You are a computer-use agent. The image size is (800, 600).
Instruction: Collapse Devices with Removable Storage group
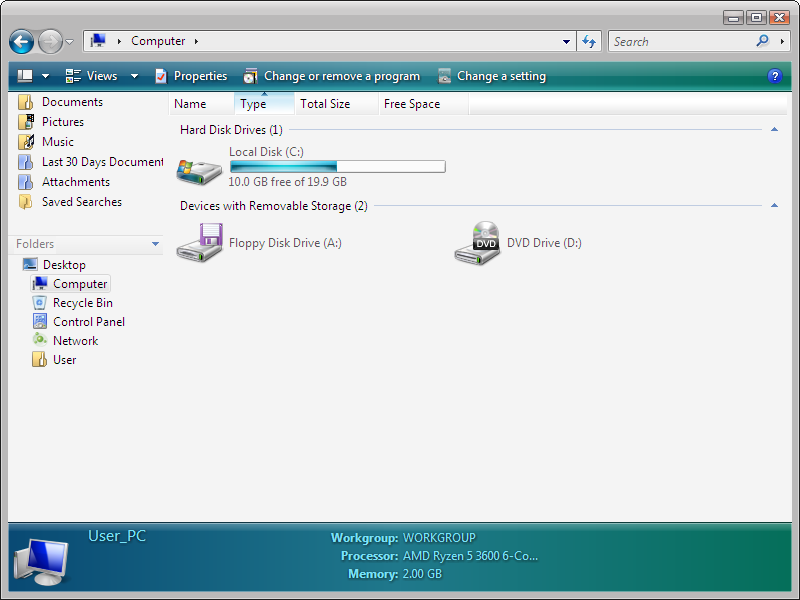pos(774,206)
